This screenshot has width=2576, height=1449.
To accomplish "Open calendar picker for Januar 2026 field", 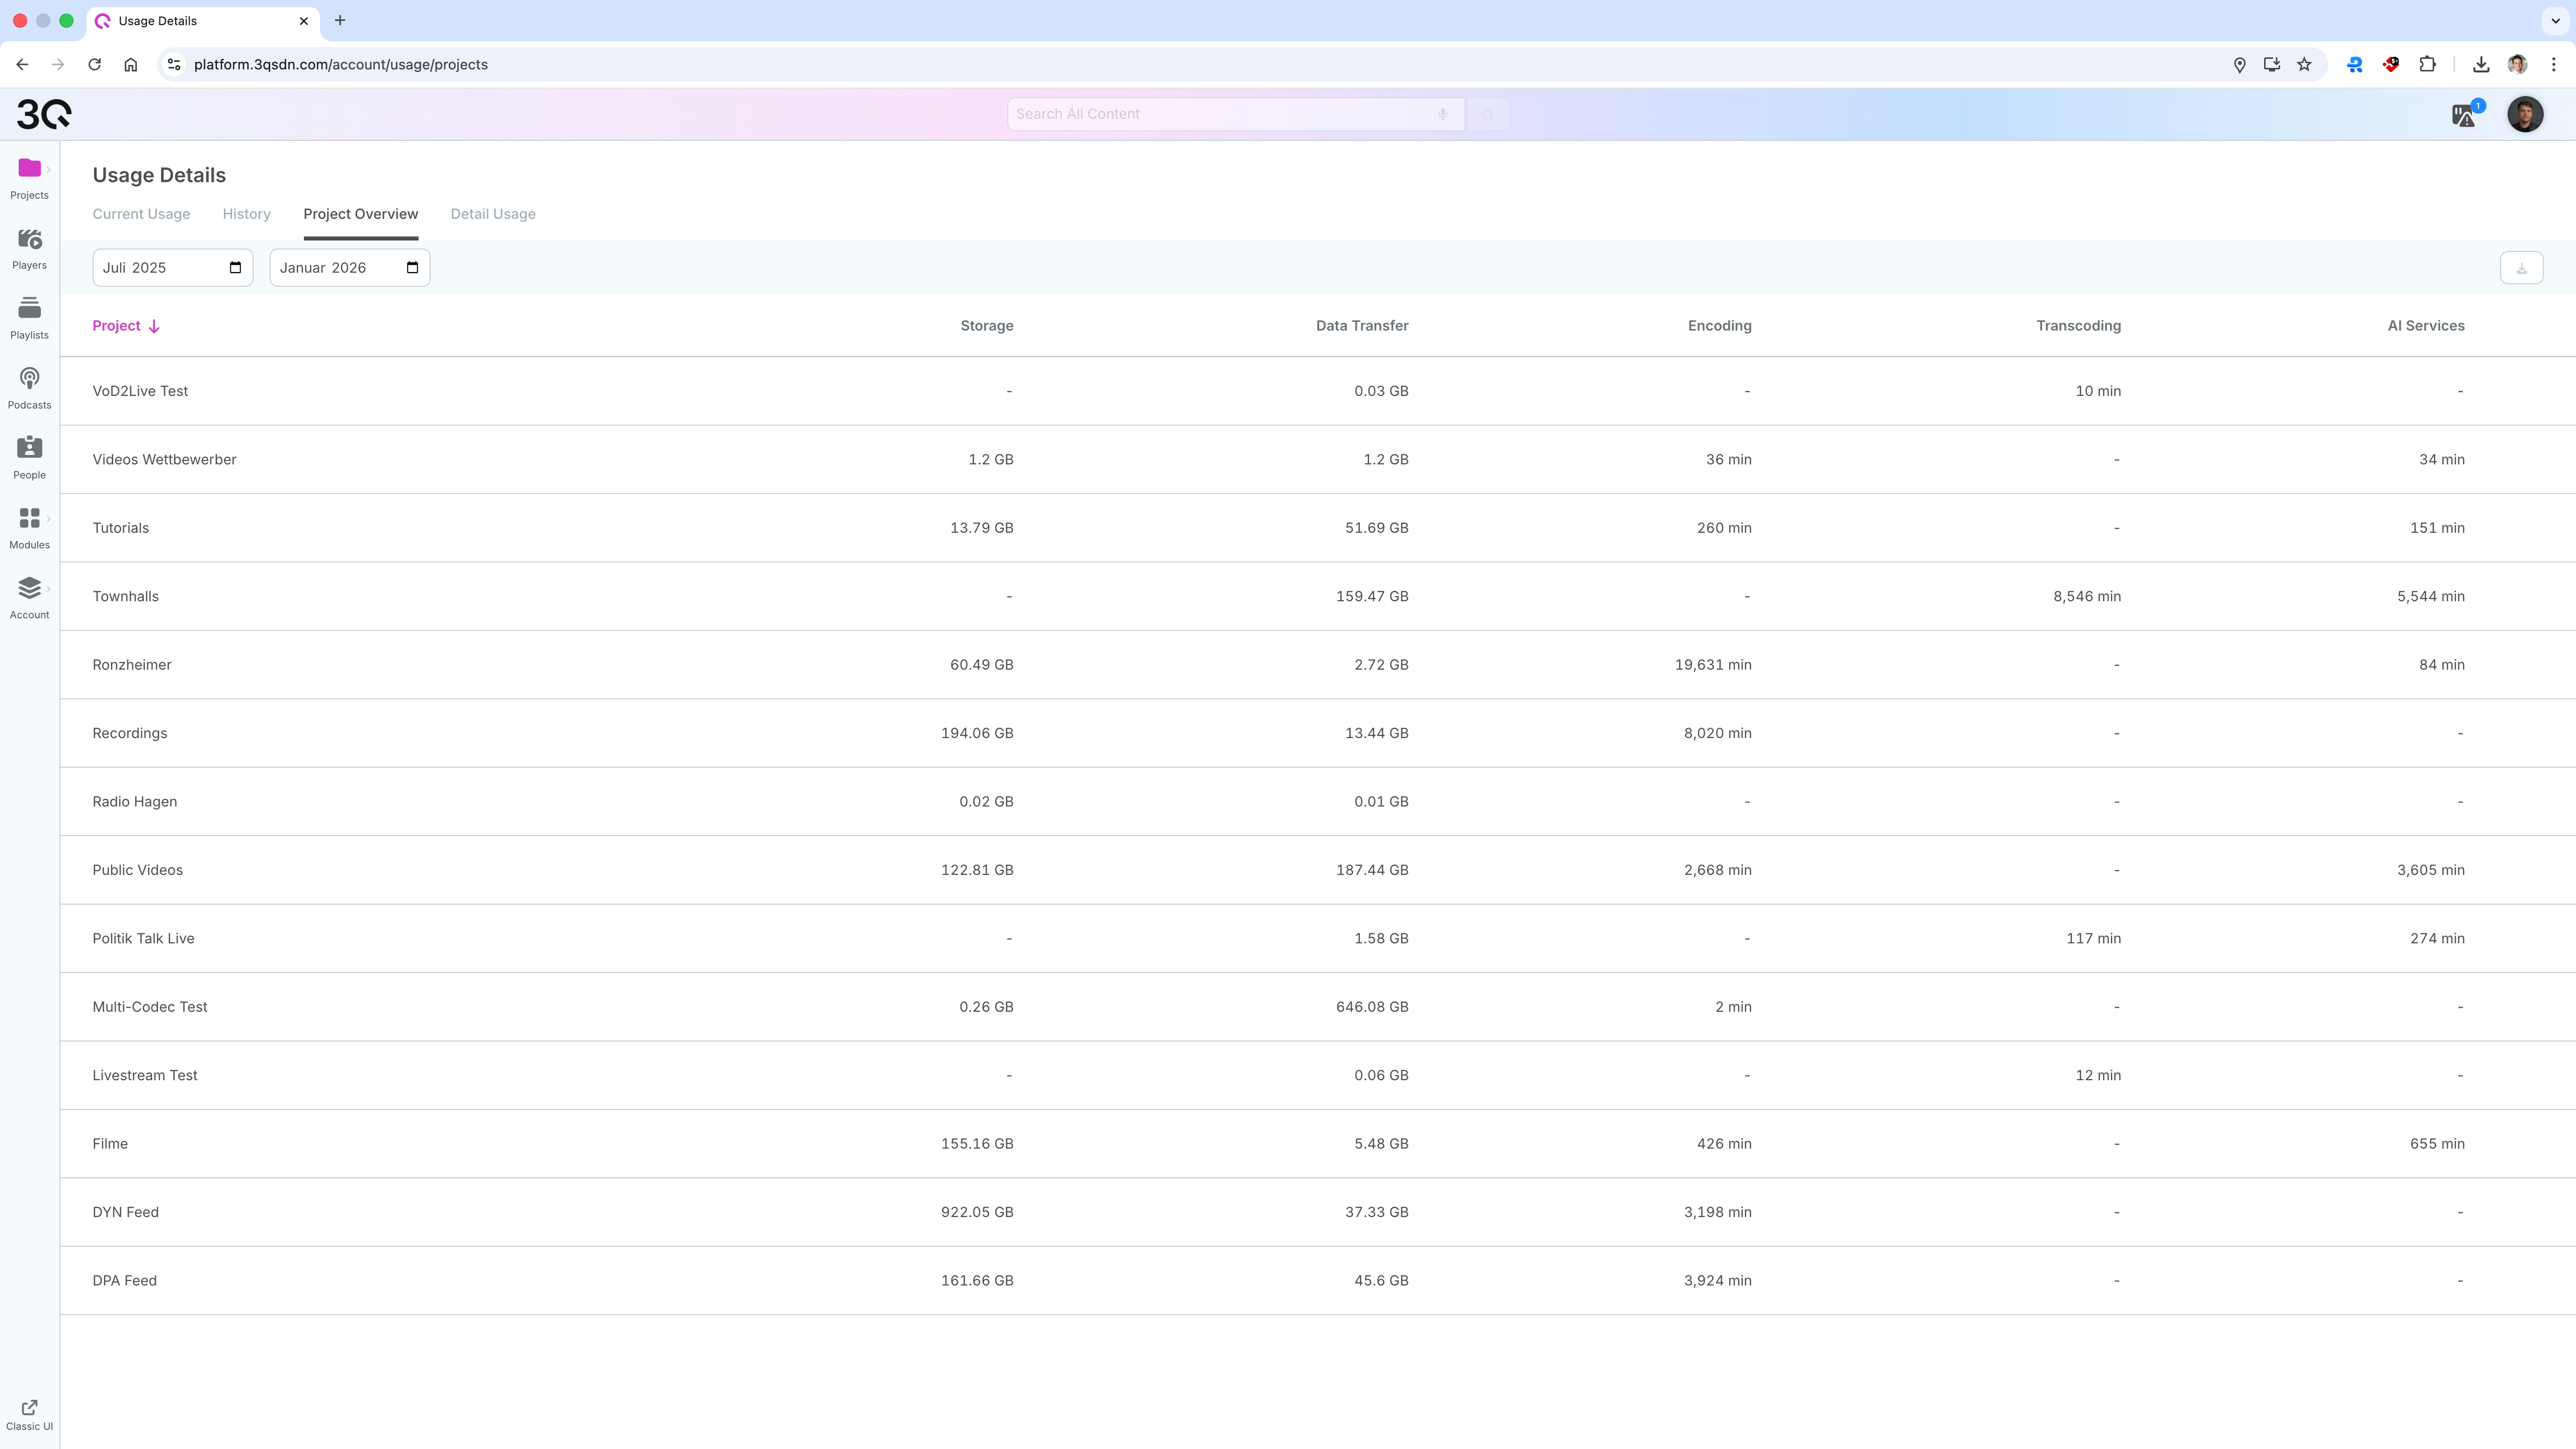I will 412,268.
